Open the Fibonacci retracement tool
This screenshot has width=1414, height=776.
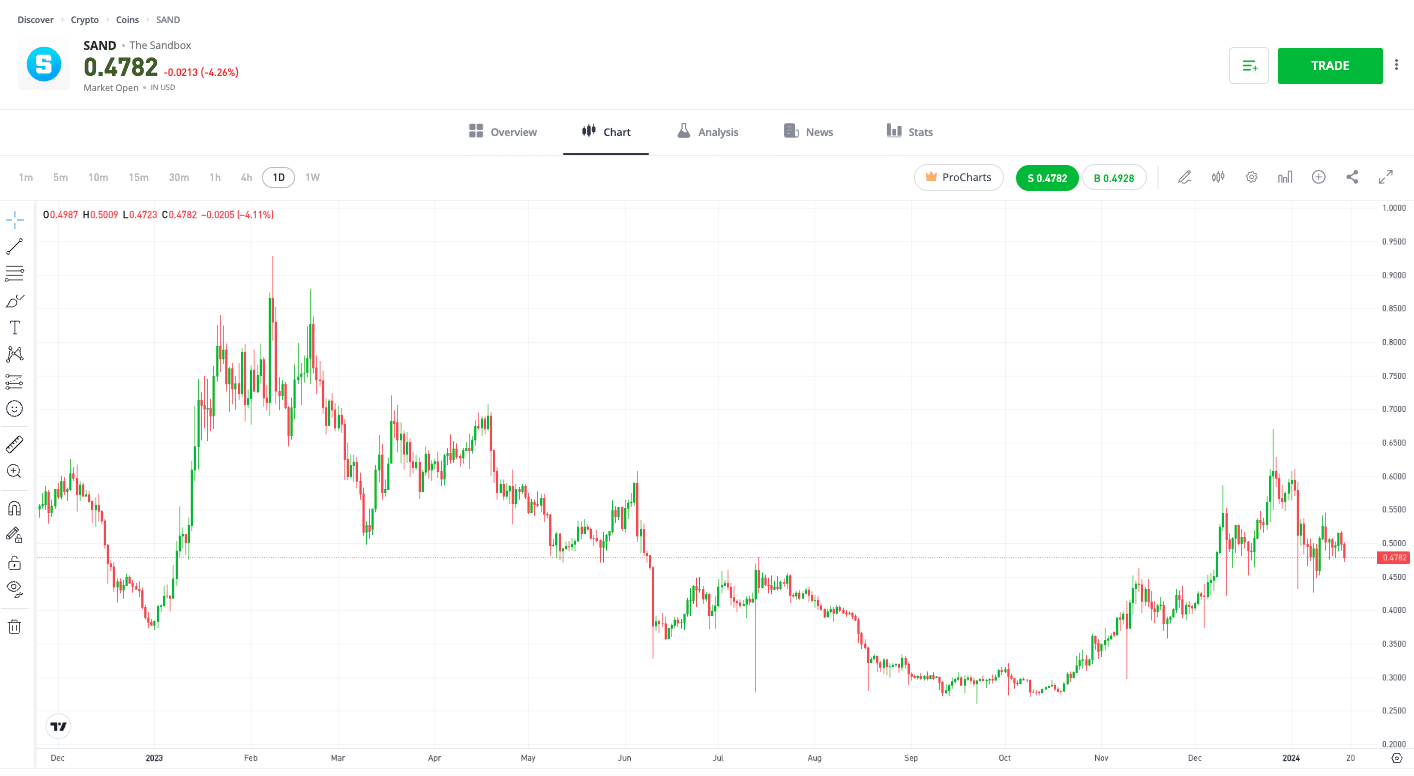pyautogui.click(x=15, y=273)
